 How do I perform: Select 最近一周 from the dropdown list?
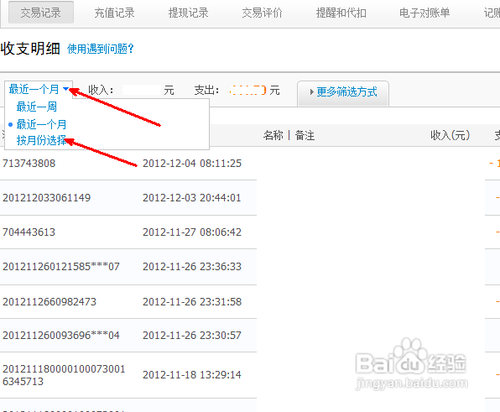[37, 107]
